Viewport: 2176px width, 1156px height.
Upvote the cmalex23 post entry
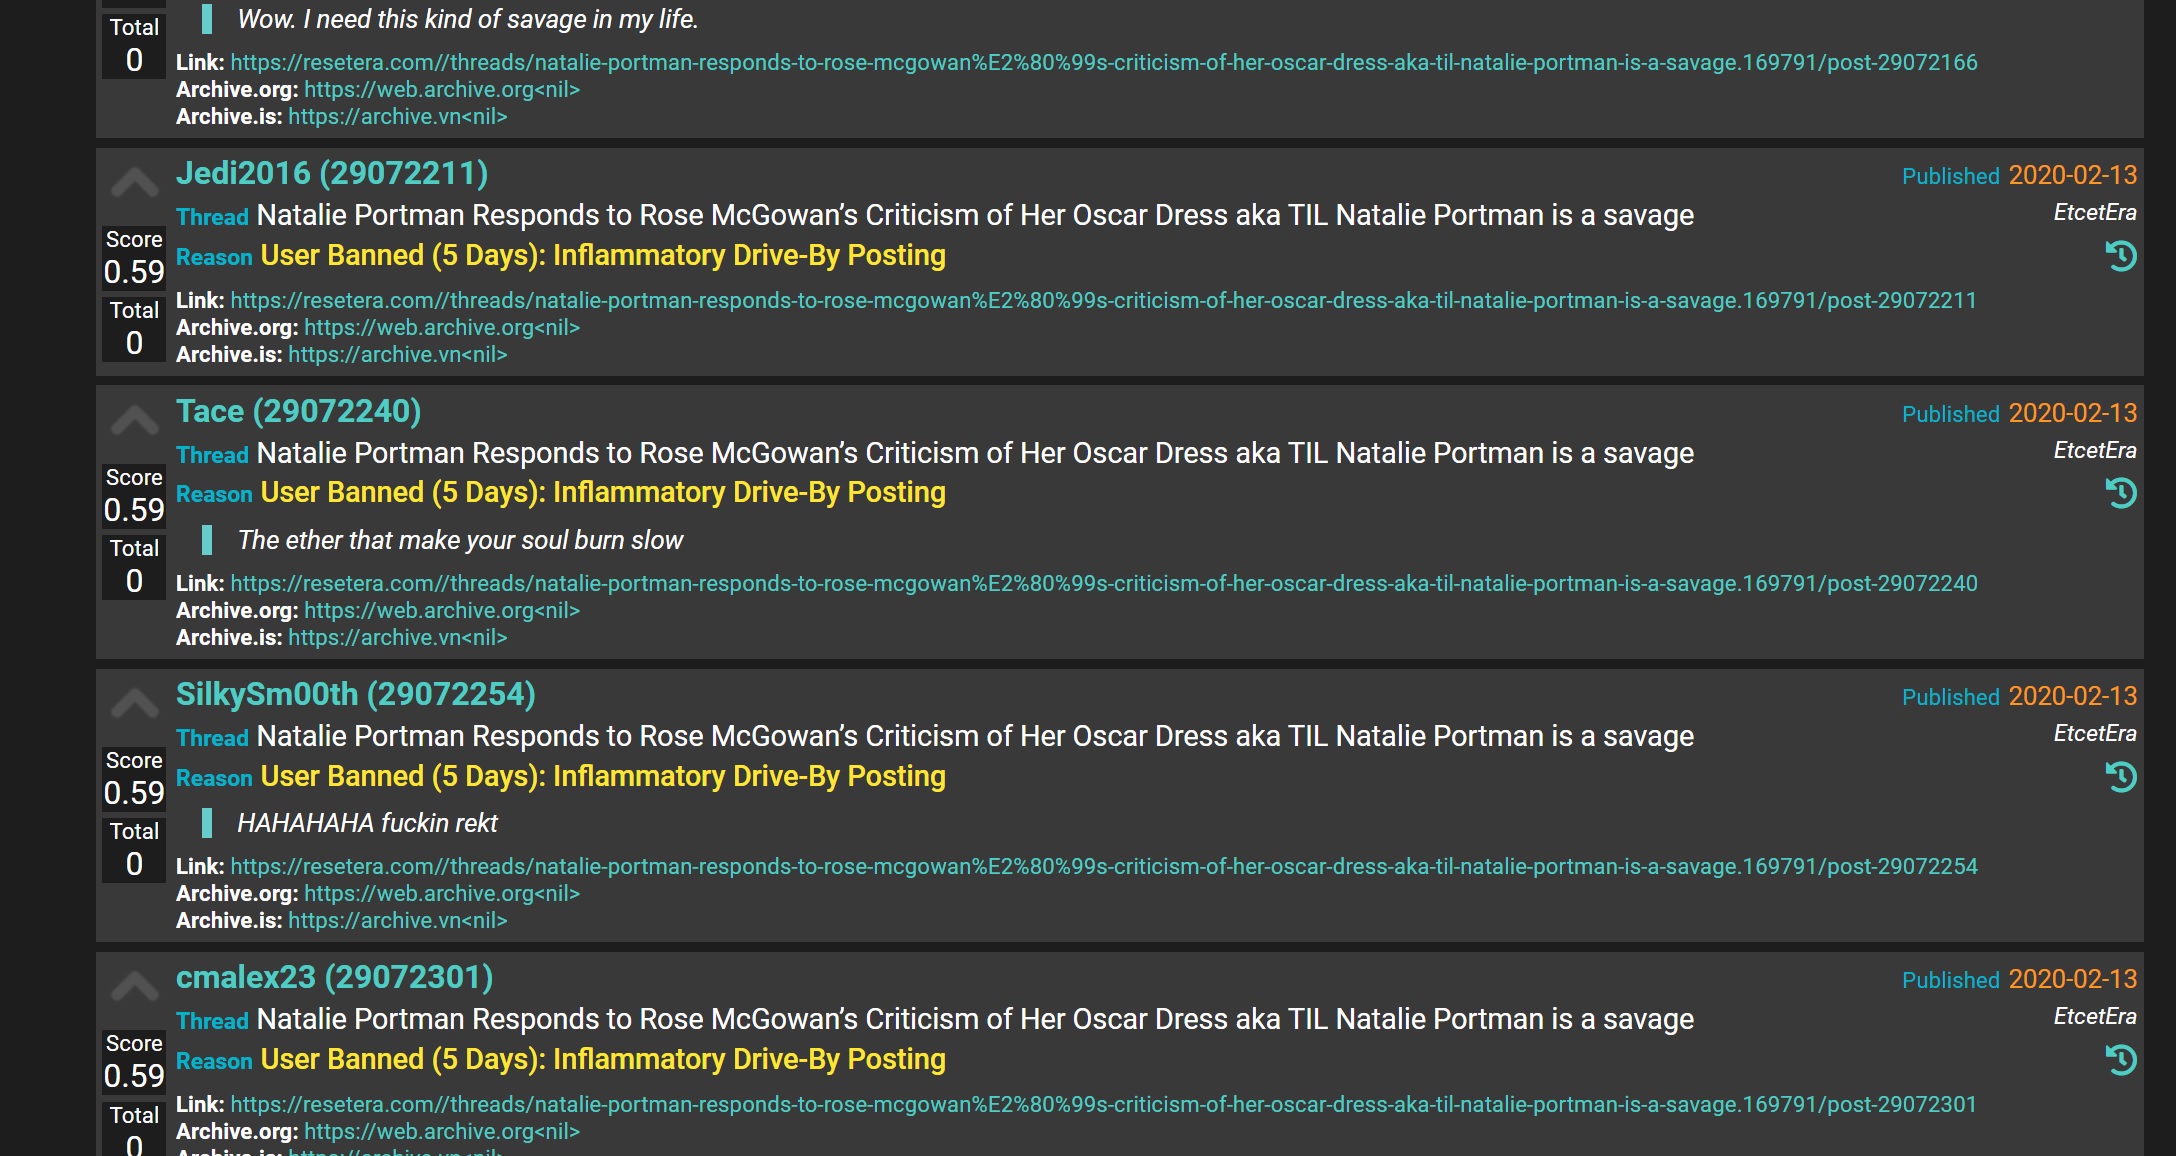(134, 988)
